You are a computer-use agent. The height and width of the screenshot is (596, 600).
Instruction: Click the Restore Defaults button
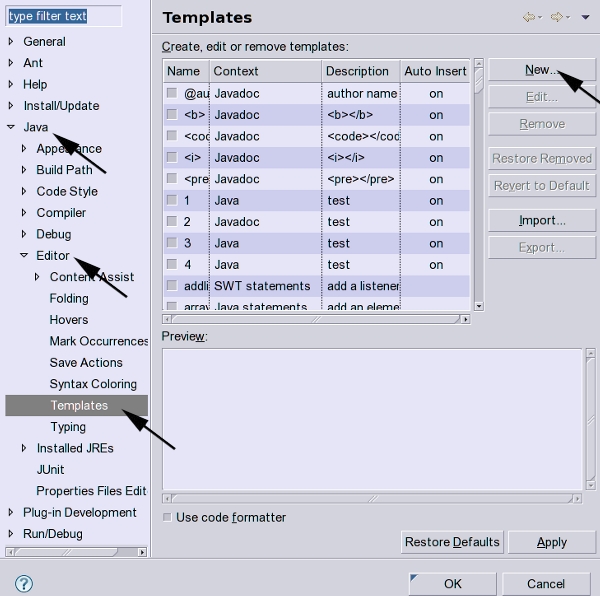click(x=451, y=542)
